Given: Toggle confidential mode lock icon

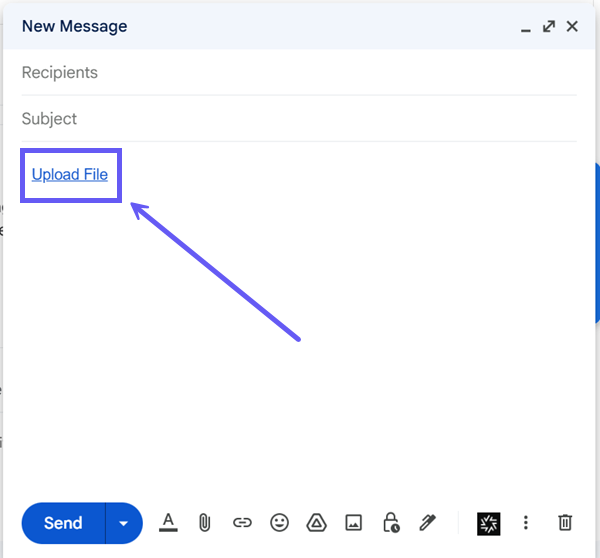Looking at the screenshot, I should pos(391,523).
